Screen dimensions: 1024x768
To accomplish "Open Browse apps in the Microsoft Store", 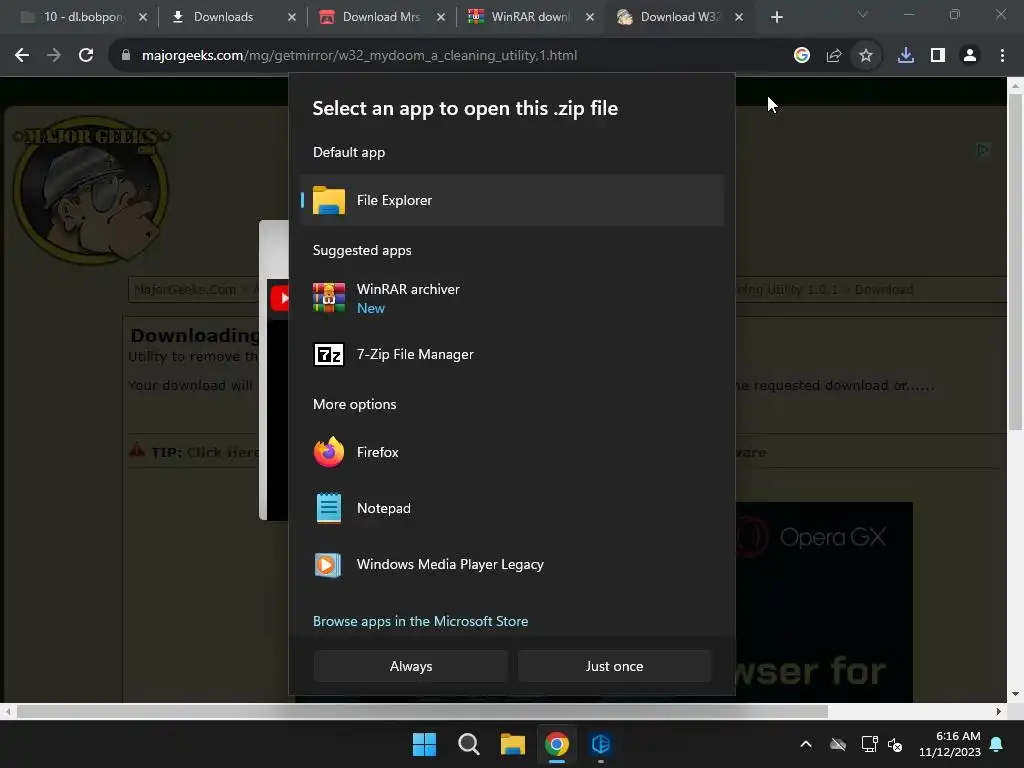I will 421,621.
